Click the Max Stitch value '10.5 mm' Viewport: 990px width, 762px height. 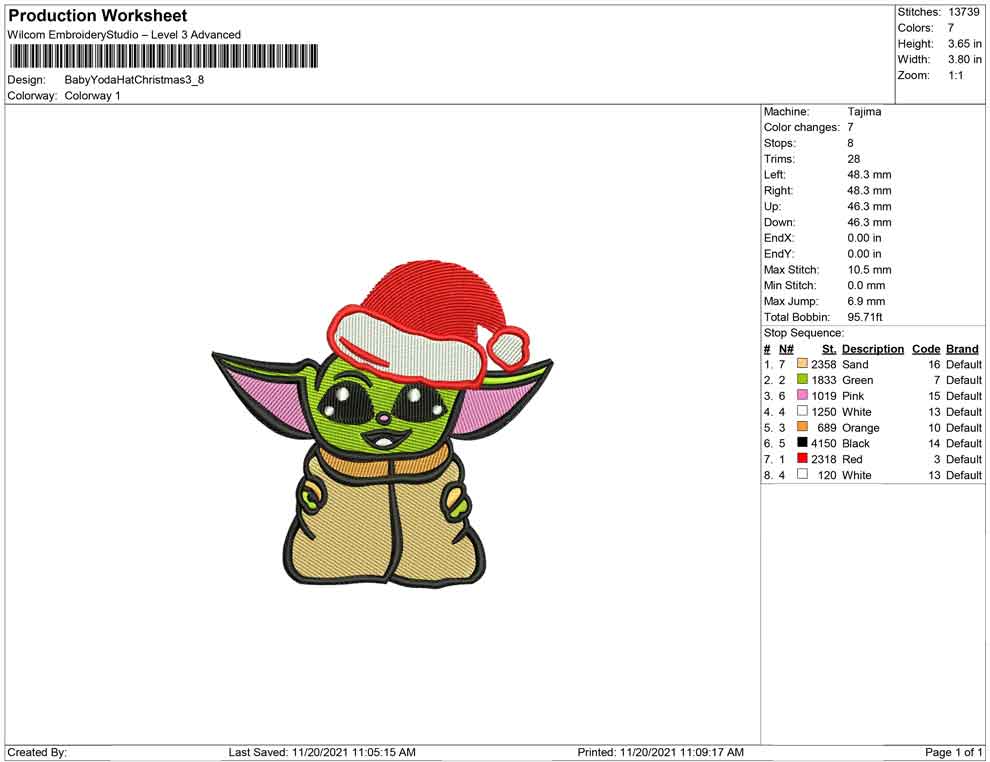(869, 270)
